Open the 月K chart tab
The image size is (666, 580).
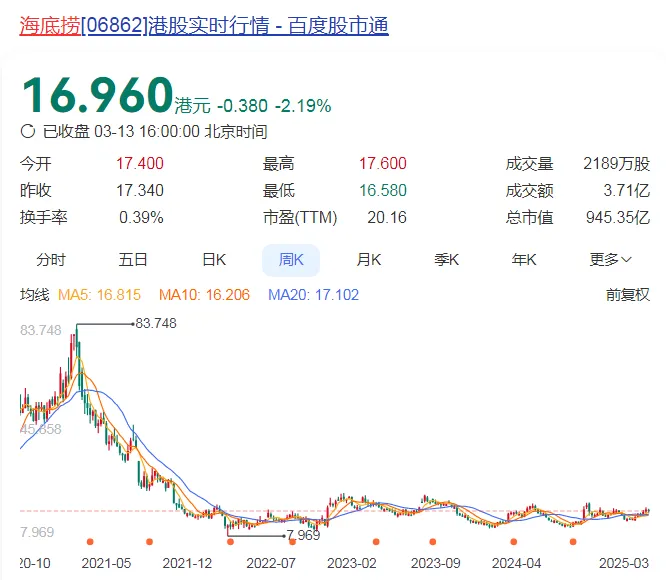(369, 259)
